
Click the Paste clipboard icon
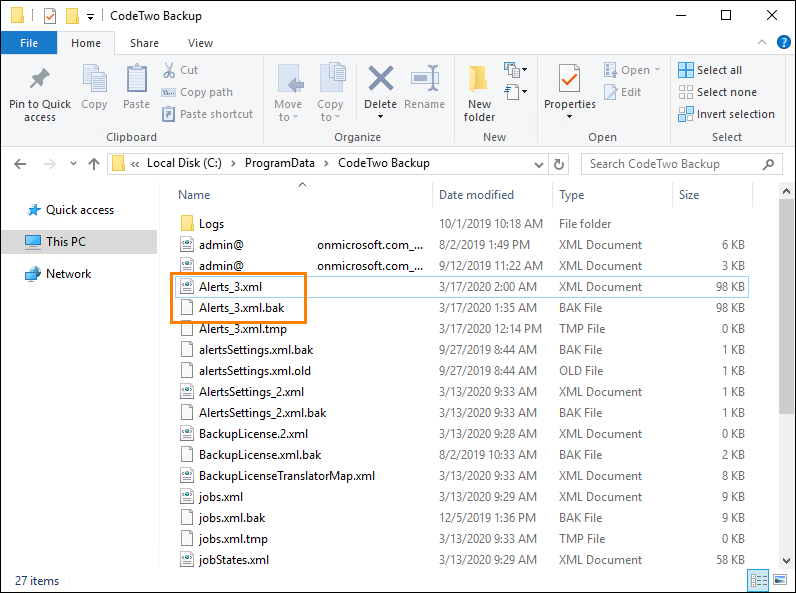[x=137, y=78]
